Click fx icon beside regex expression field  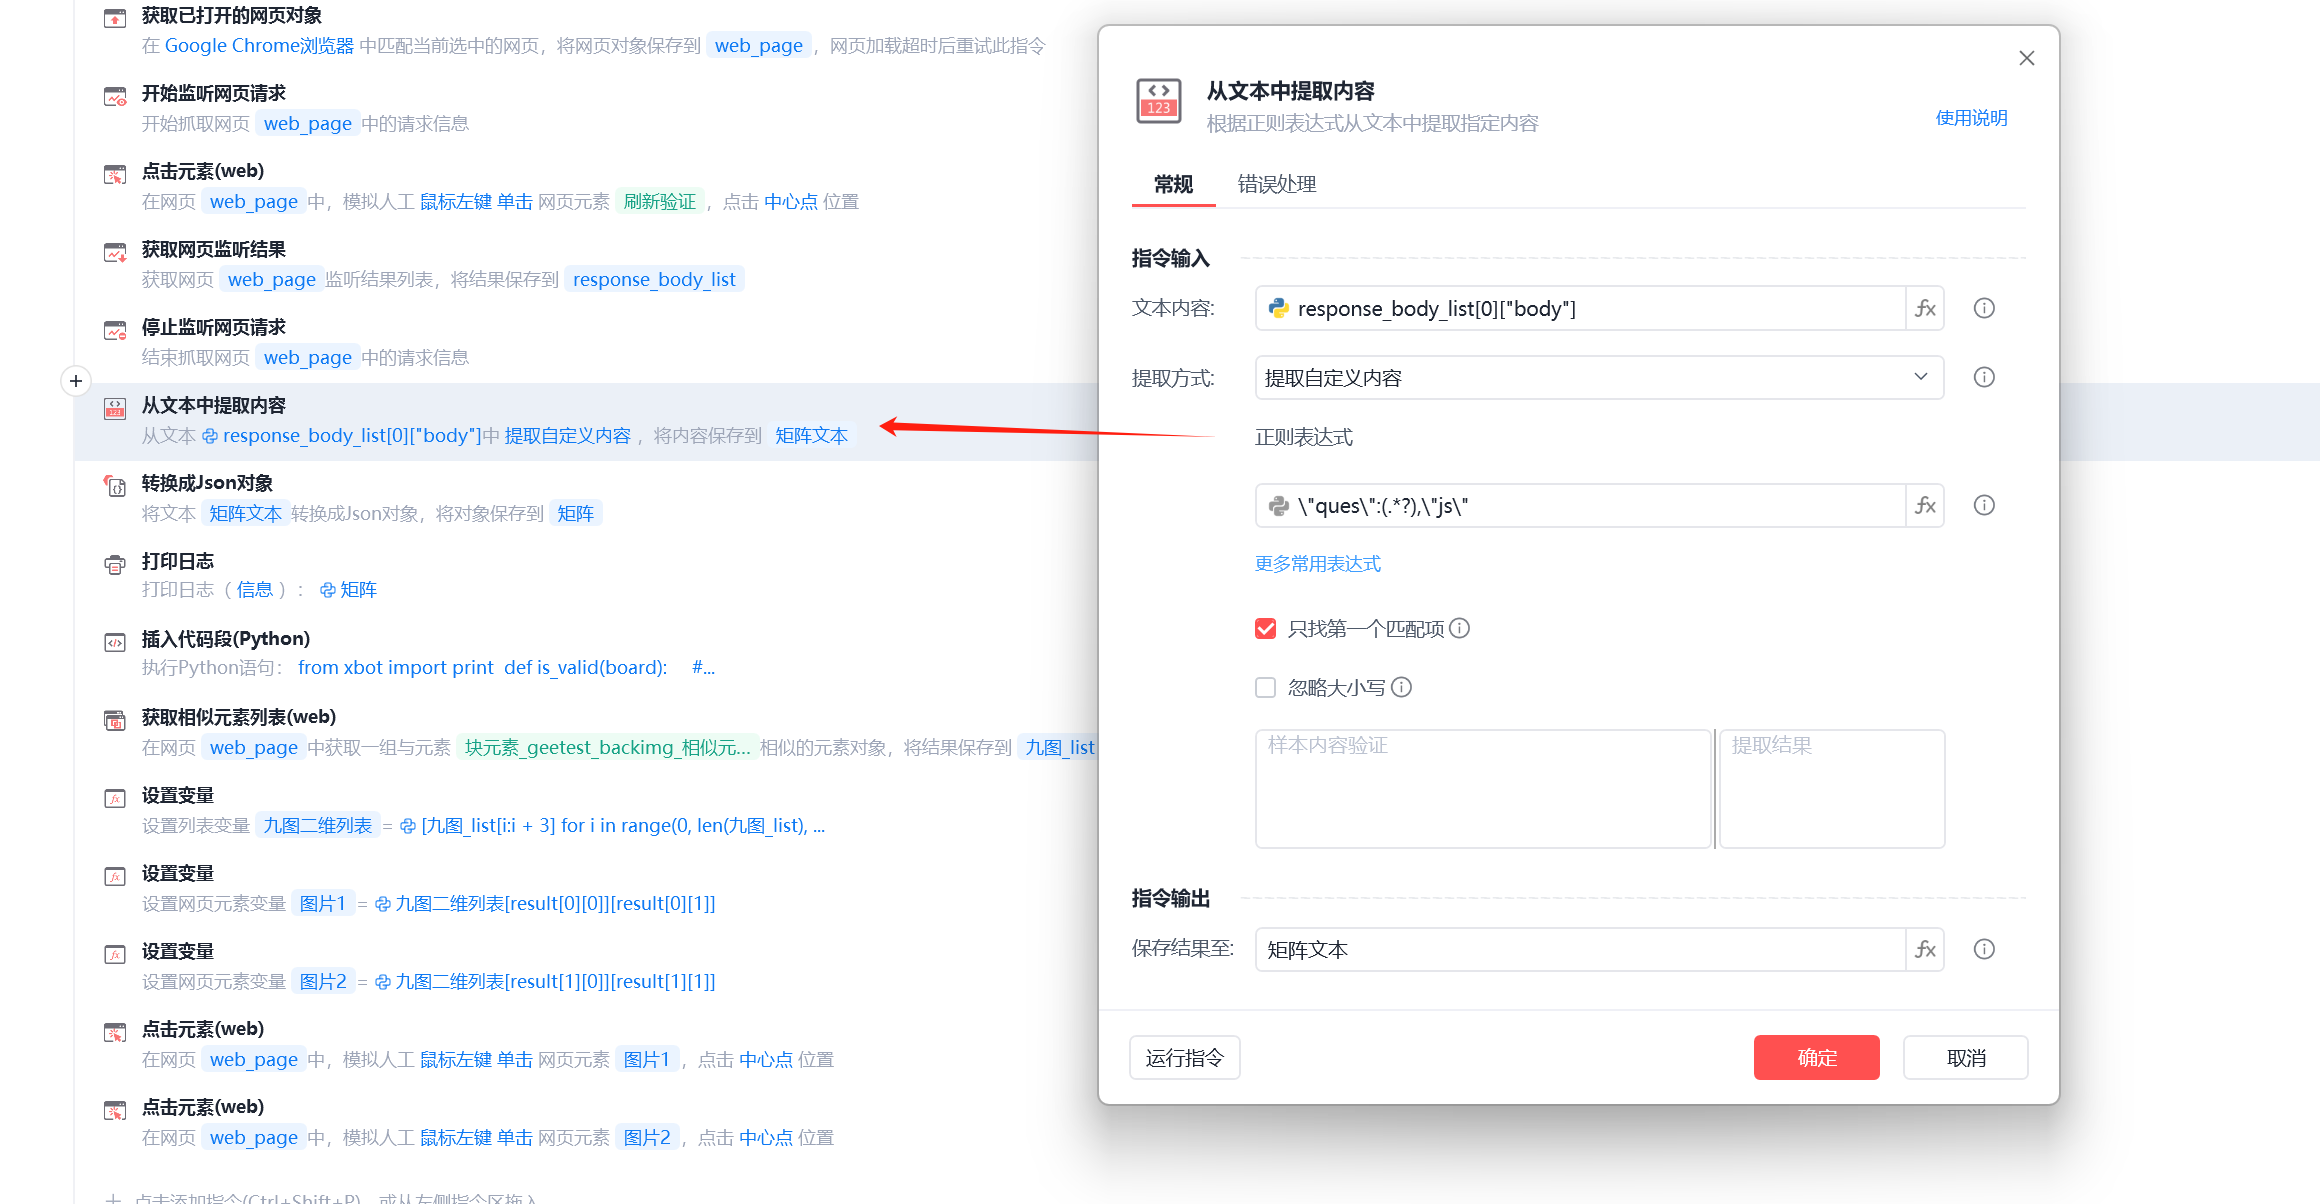pos(1925,505)
